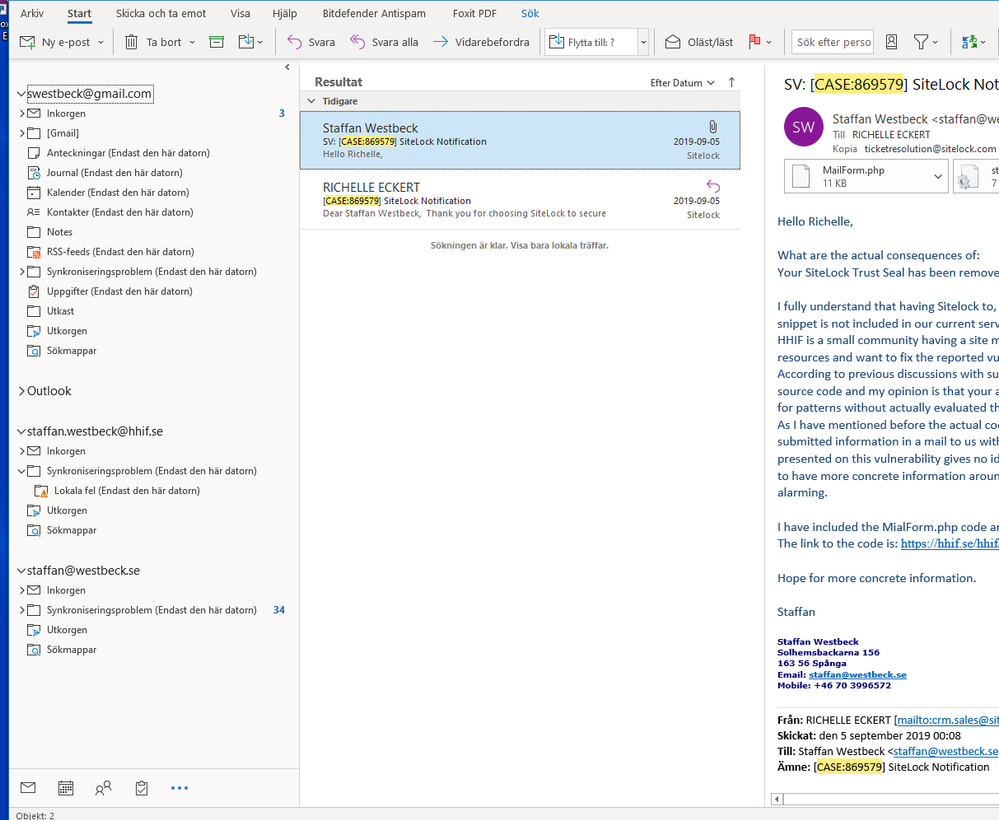The height and width of the screenshot is (820, 999).
Task: Open the Kalender folder
Action: tap(118, 192)
